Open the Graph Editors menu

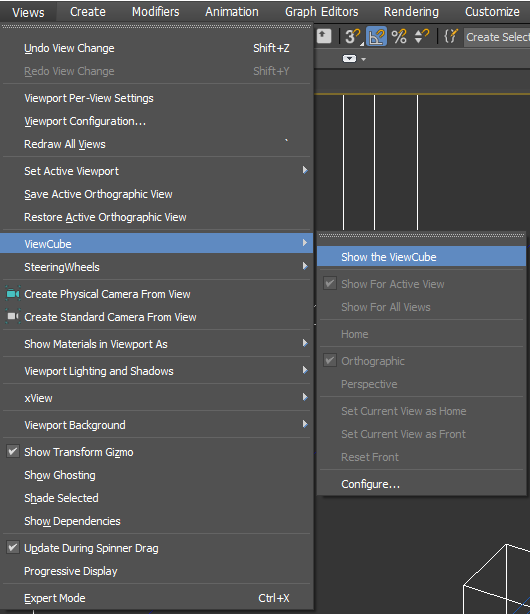[x=322, y=12]
